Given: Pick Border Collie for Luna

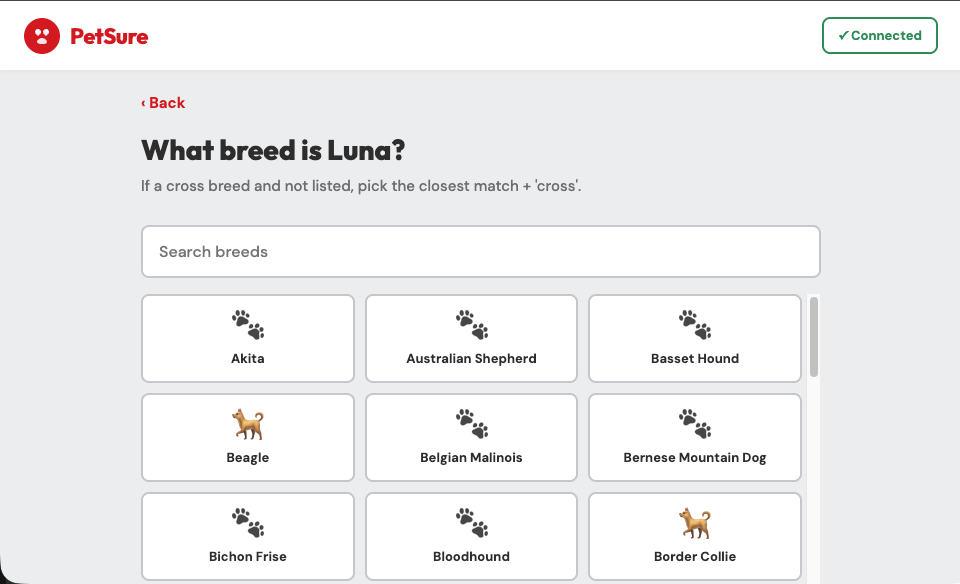Looking at the screenshot, I should (x=694, y=536).
